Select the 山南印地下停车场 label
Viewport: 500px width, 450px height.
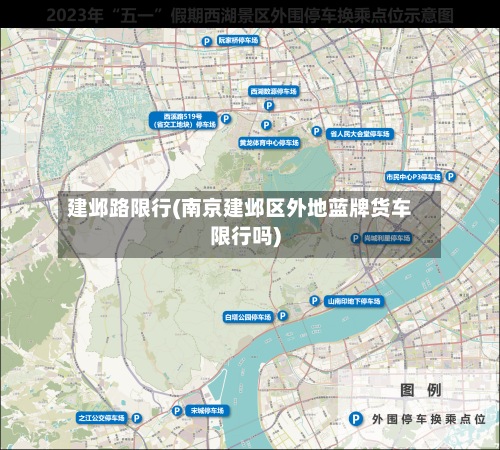pos(354,301)
